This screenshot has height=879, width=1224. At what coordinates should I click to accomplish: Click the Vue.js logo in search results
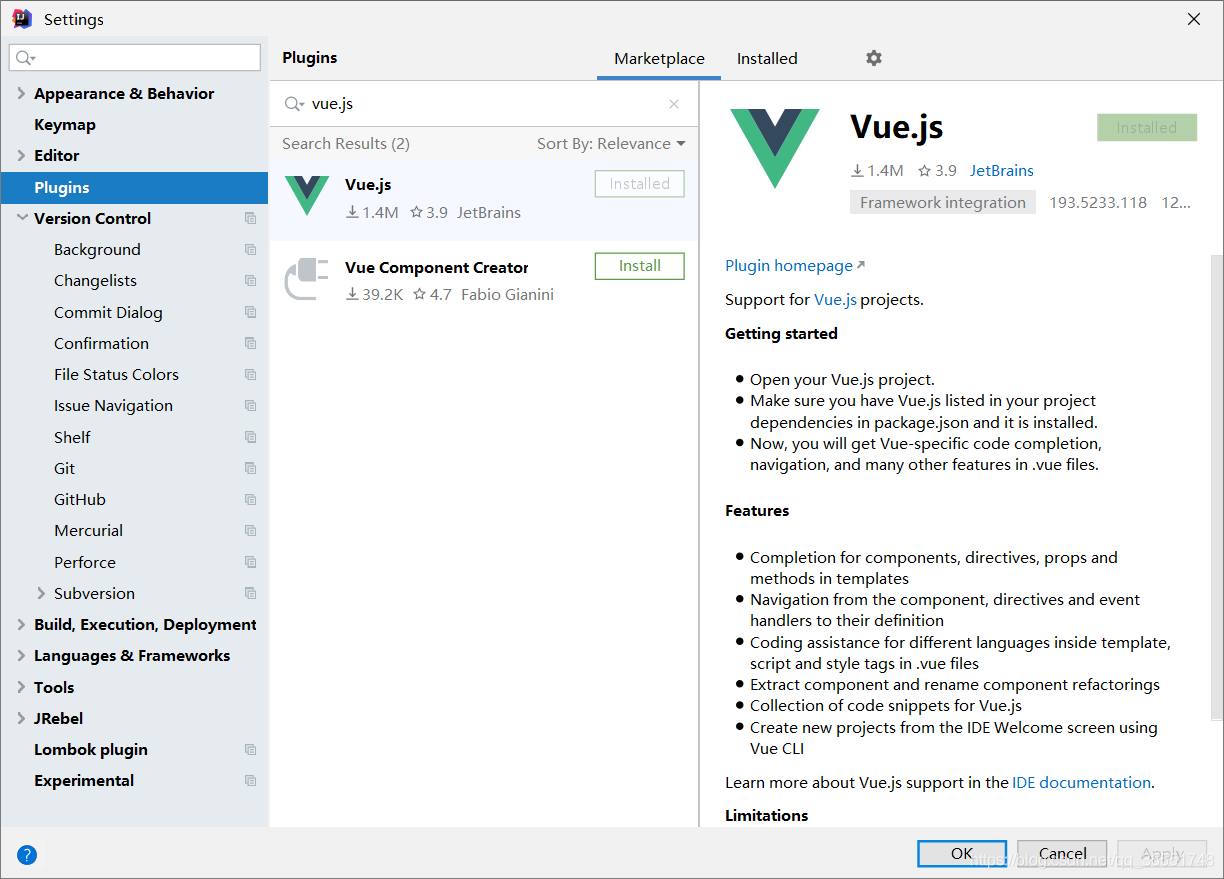[x=307, y=195]
